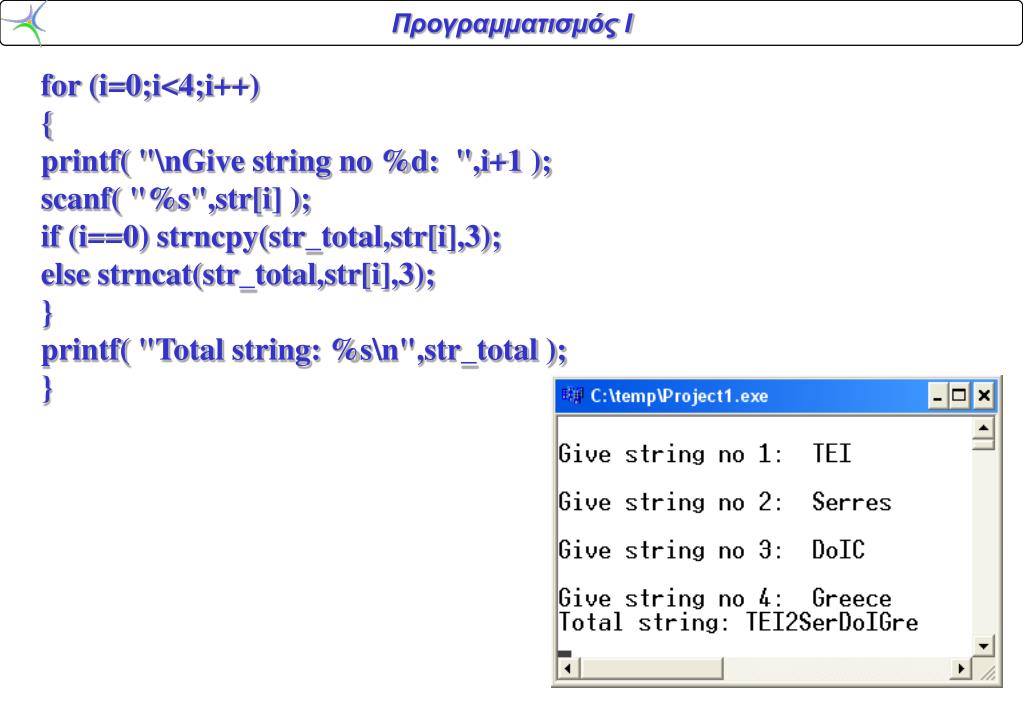Click console output 'Total string: TEI2SerDoIGre'

coord(738,622)
